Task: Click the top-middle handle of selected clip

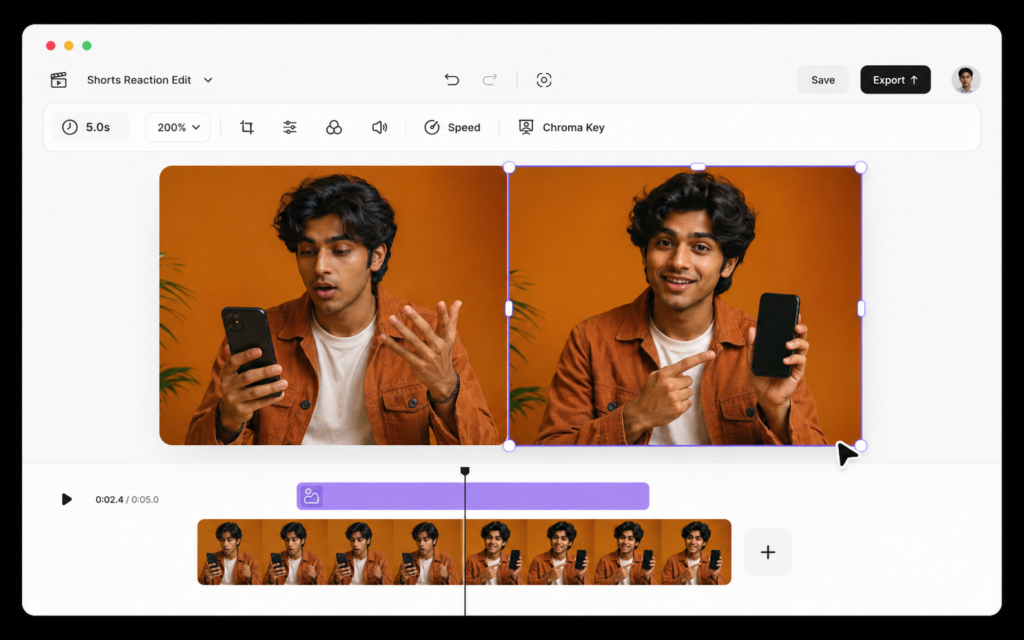Action: click(x=697, y=167)
